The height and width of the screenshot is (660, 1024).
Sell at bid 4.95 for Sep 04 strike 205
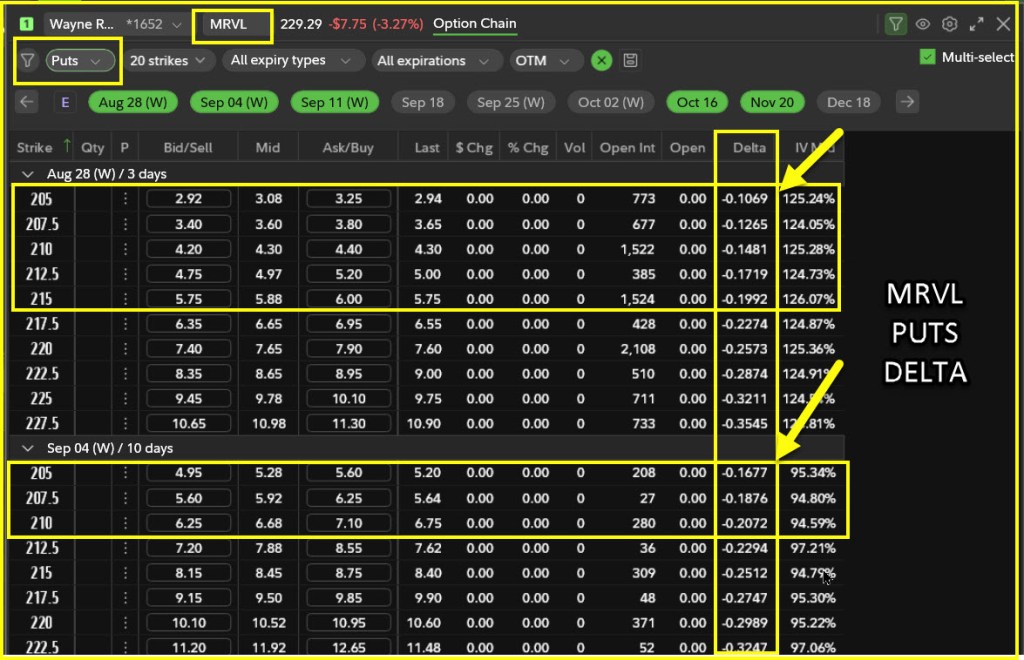coord(188,473)
